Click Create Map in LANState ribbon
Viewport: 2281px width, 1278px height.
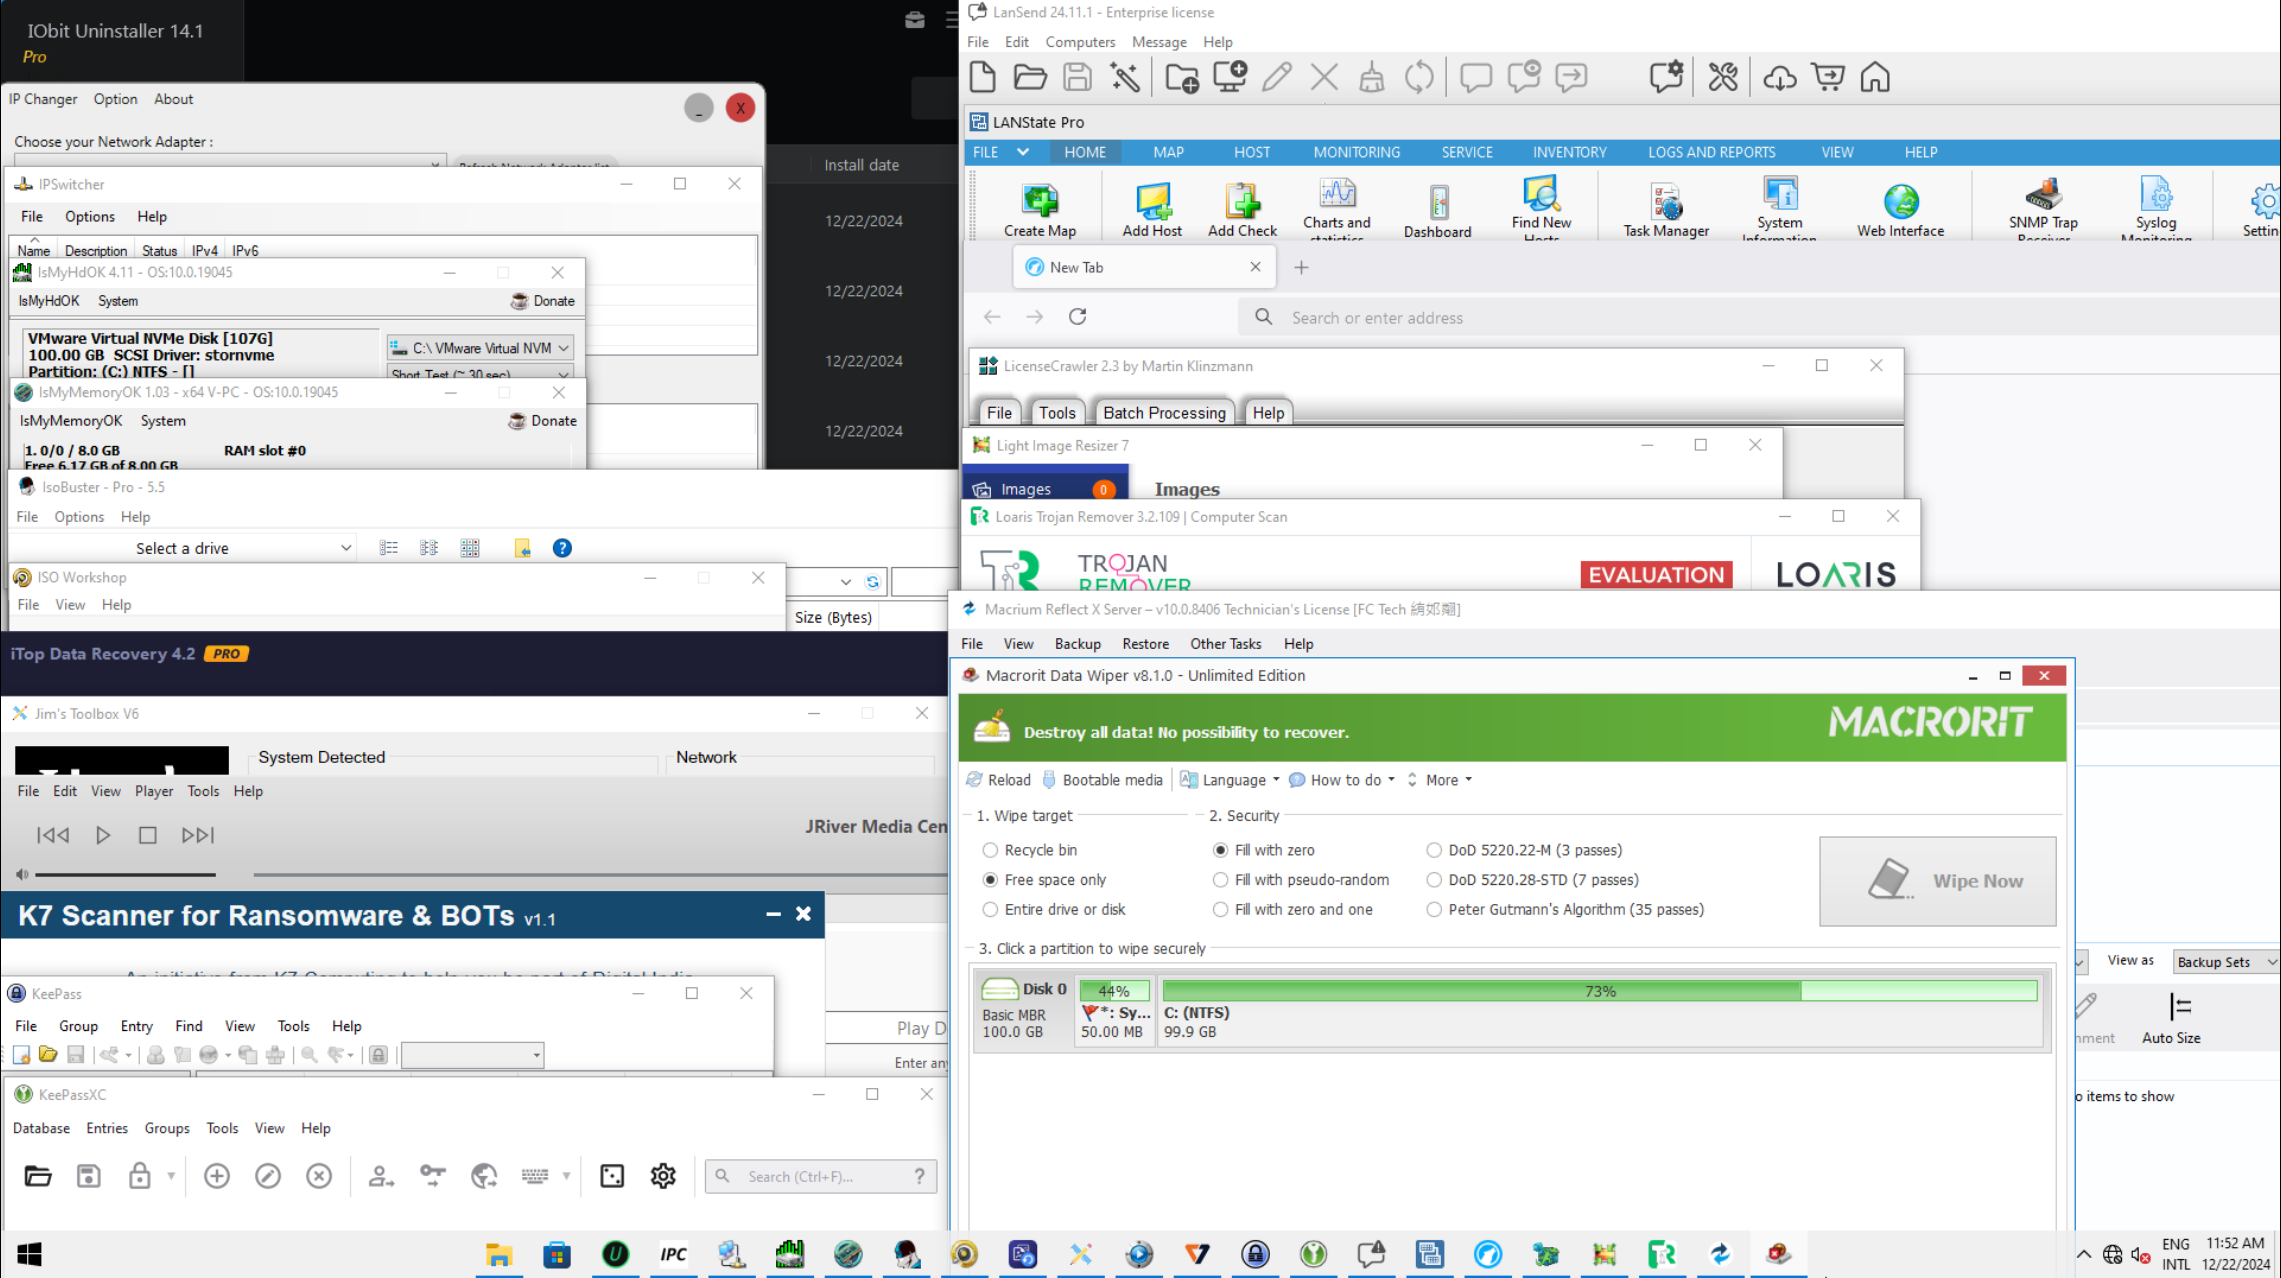coord(1040,210)
